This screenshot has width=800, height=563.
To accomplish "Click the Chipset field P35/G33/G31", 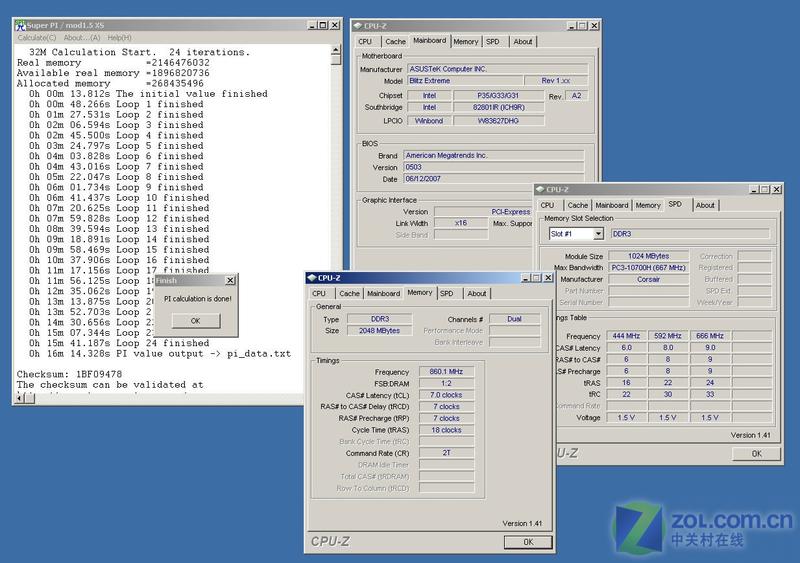I will coord(498,95).
